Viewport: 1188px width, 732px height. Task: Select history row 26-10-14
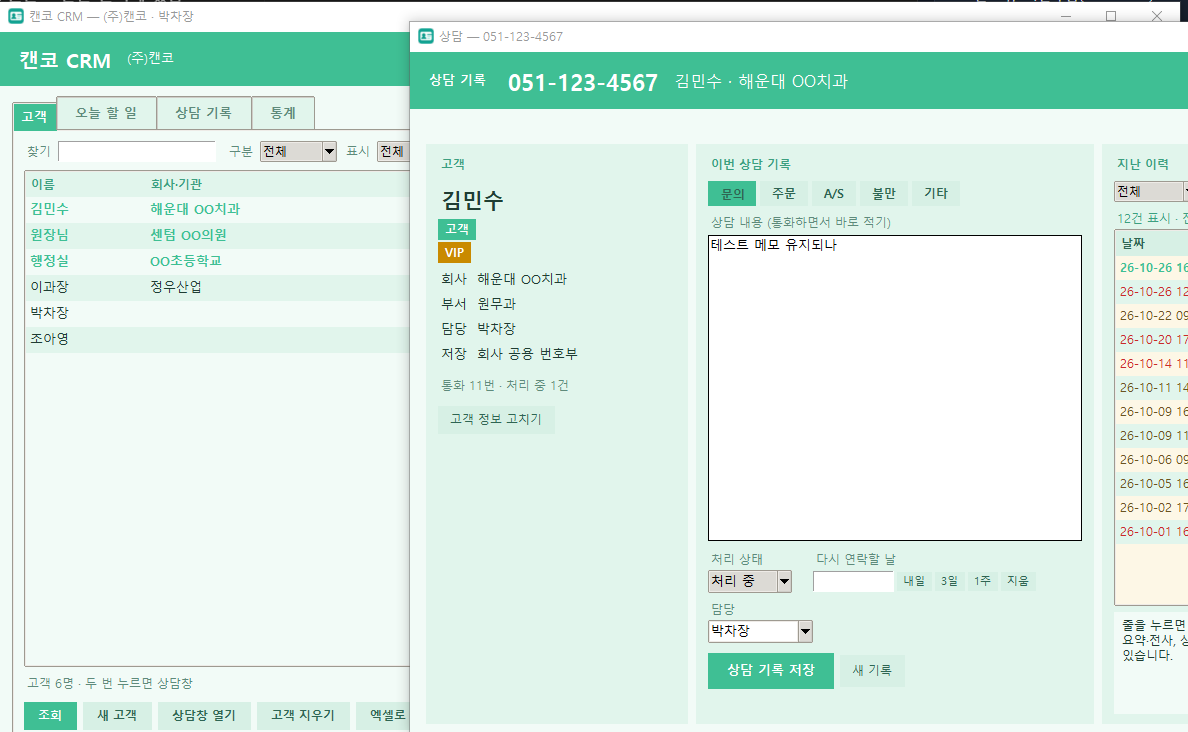point(1152,364)
